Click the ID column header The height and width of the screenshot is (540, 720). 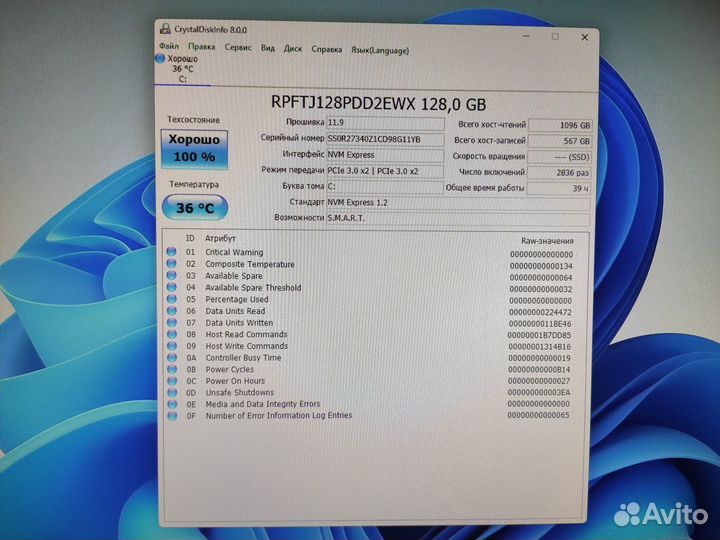click(190, 238)
